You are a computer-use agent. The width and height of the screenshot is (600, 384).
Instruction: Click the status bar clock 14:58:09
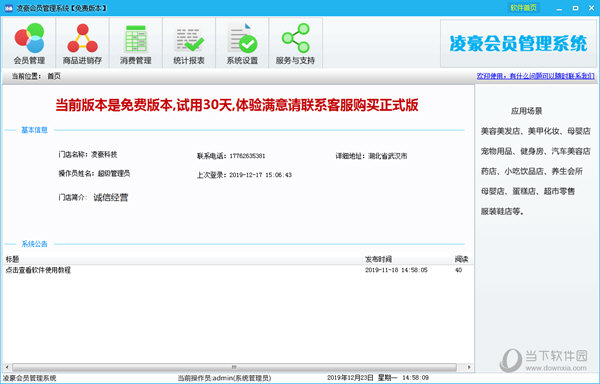tap(416, 378)
